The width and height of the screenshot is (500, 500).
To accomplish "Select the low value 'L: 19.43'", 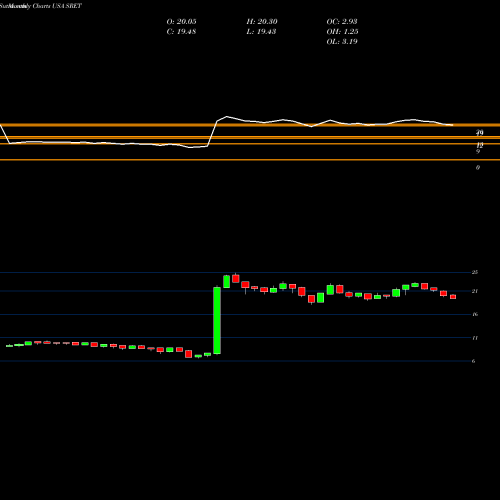I will (261, 31).
